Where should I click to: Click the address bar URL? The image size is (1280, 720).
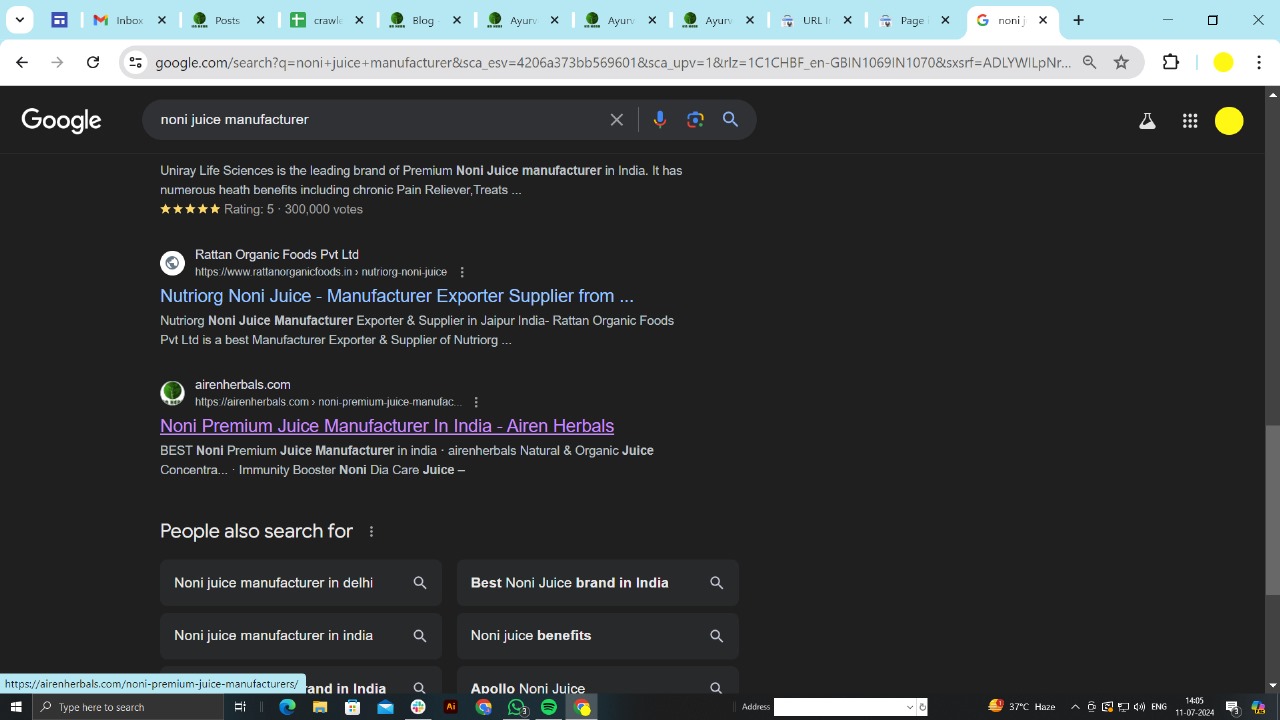coord(612,62)
